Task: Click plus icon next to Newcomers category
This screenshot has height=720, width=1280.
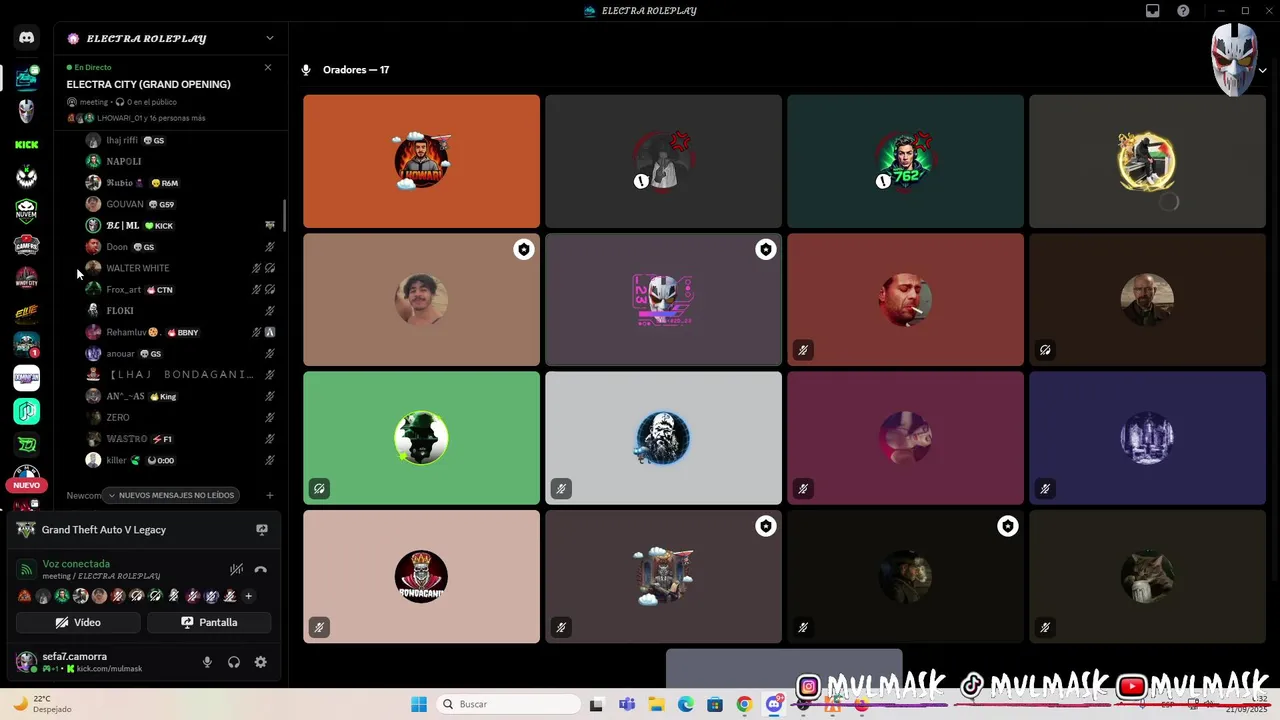Action: click(270, 495)
